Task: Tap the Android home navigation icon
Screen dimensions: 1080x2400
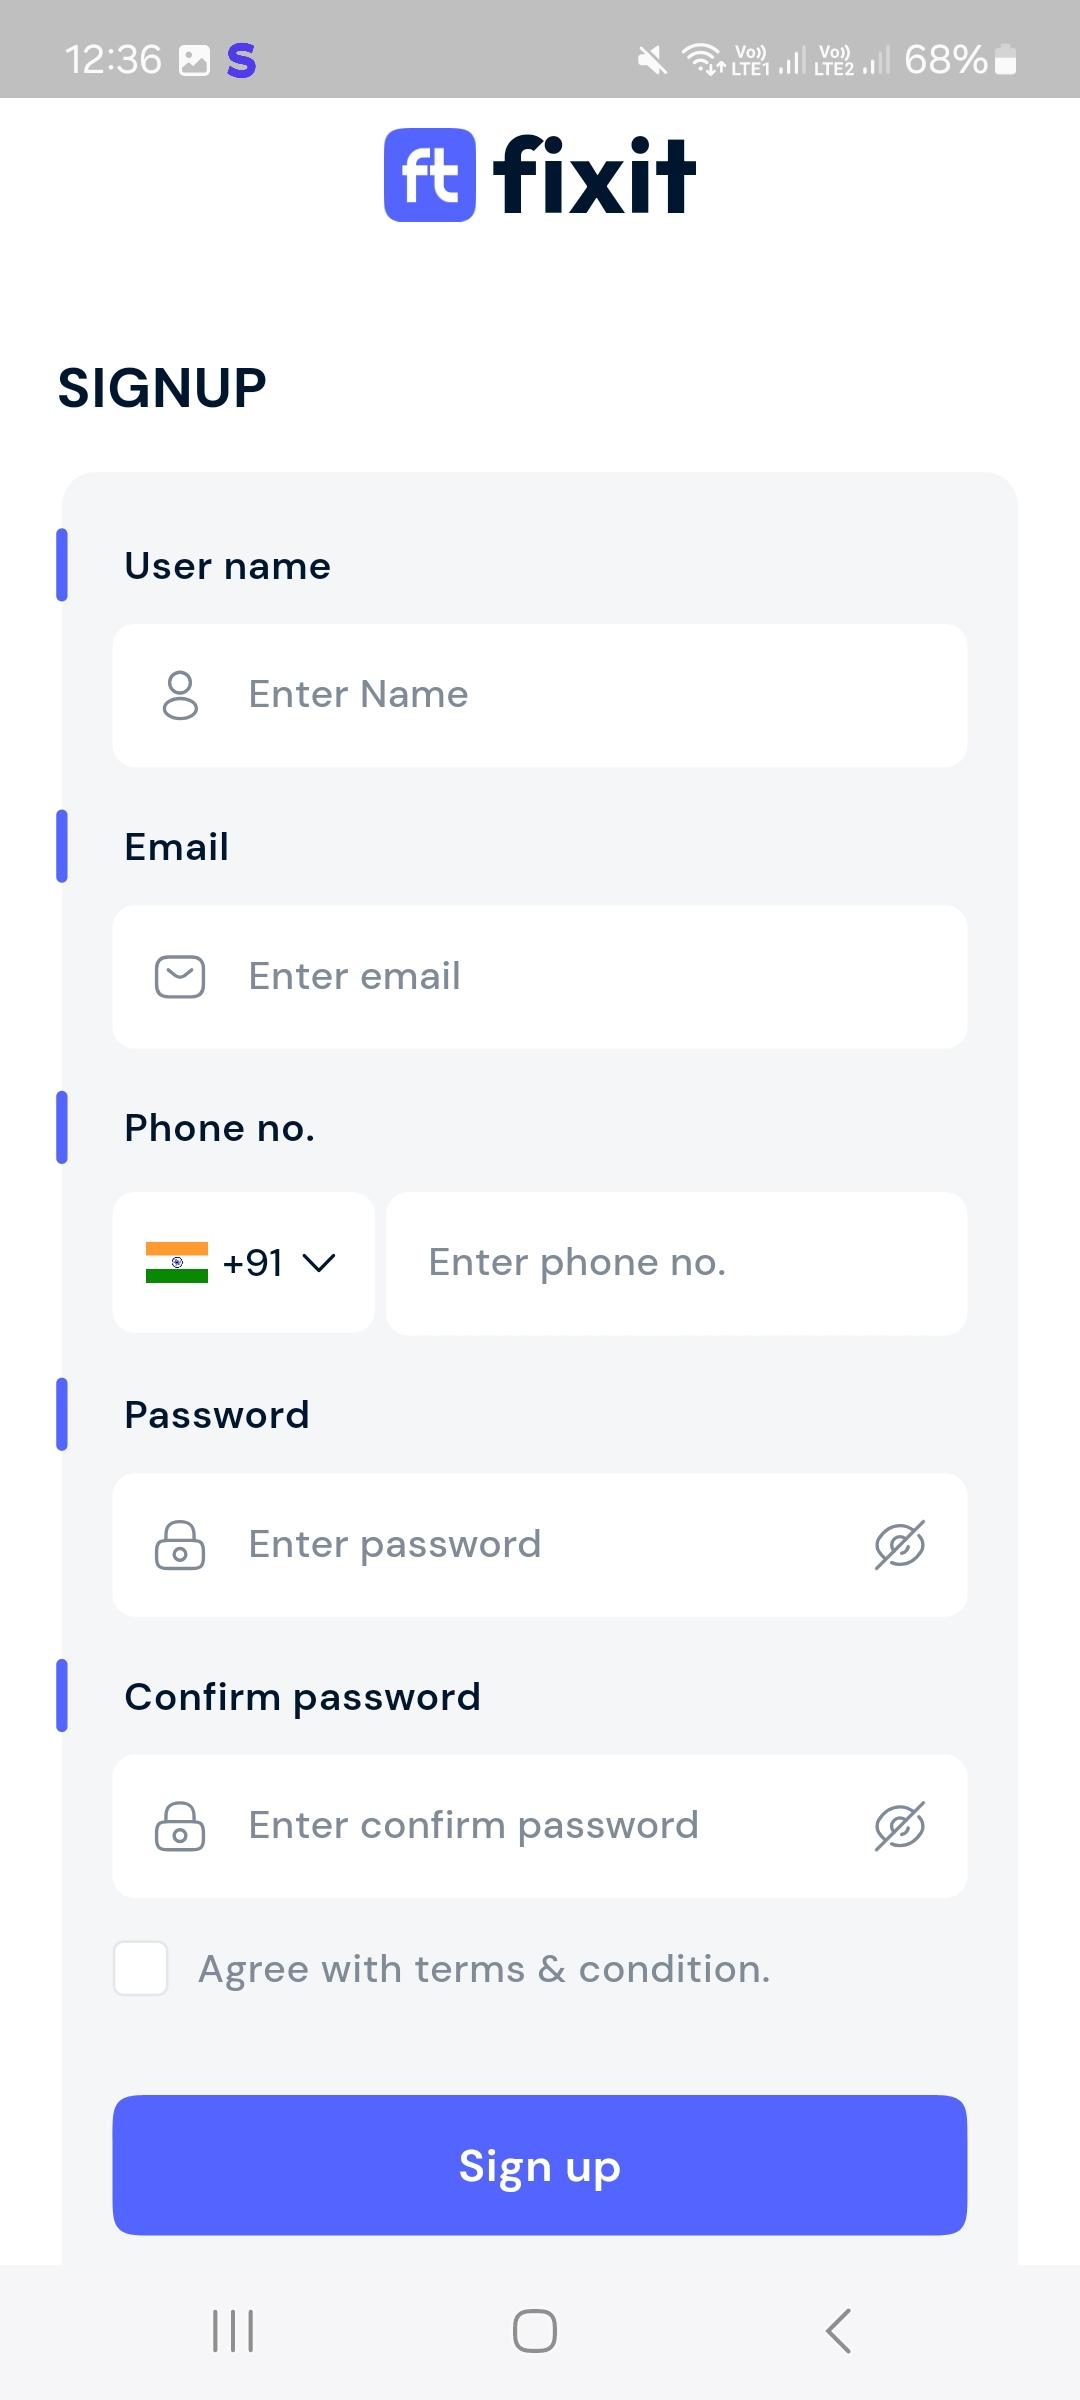Action: 535,2331
